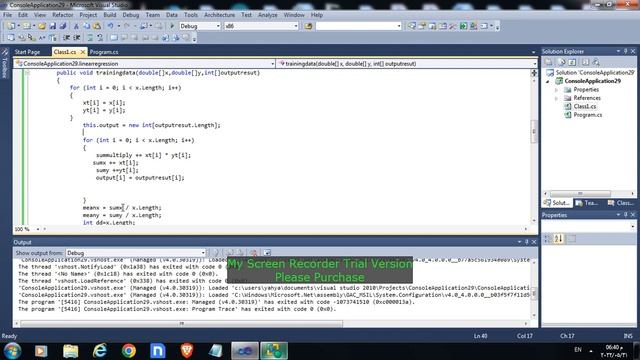Click the code editor vertical scrollbar thumb
The height and width of the screenshot is (360, 640).
533,132
